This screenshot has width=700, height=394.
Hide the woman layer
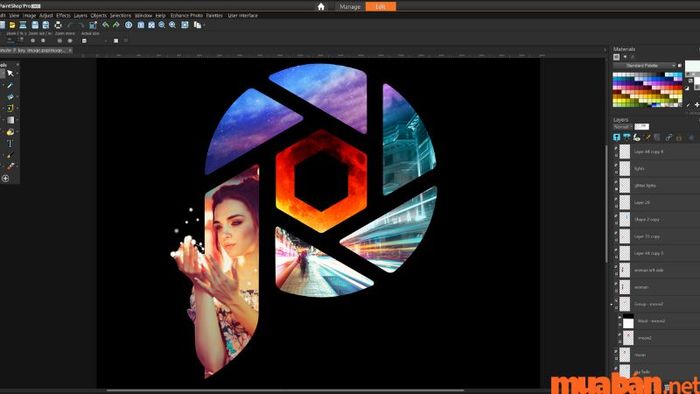click(x=616, y=285)
